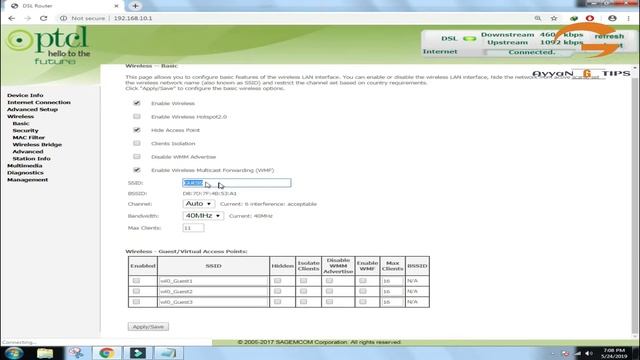Click Max Clients field for wl0_Guest3

click(x=392, y=302)
